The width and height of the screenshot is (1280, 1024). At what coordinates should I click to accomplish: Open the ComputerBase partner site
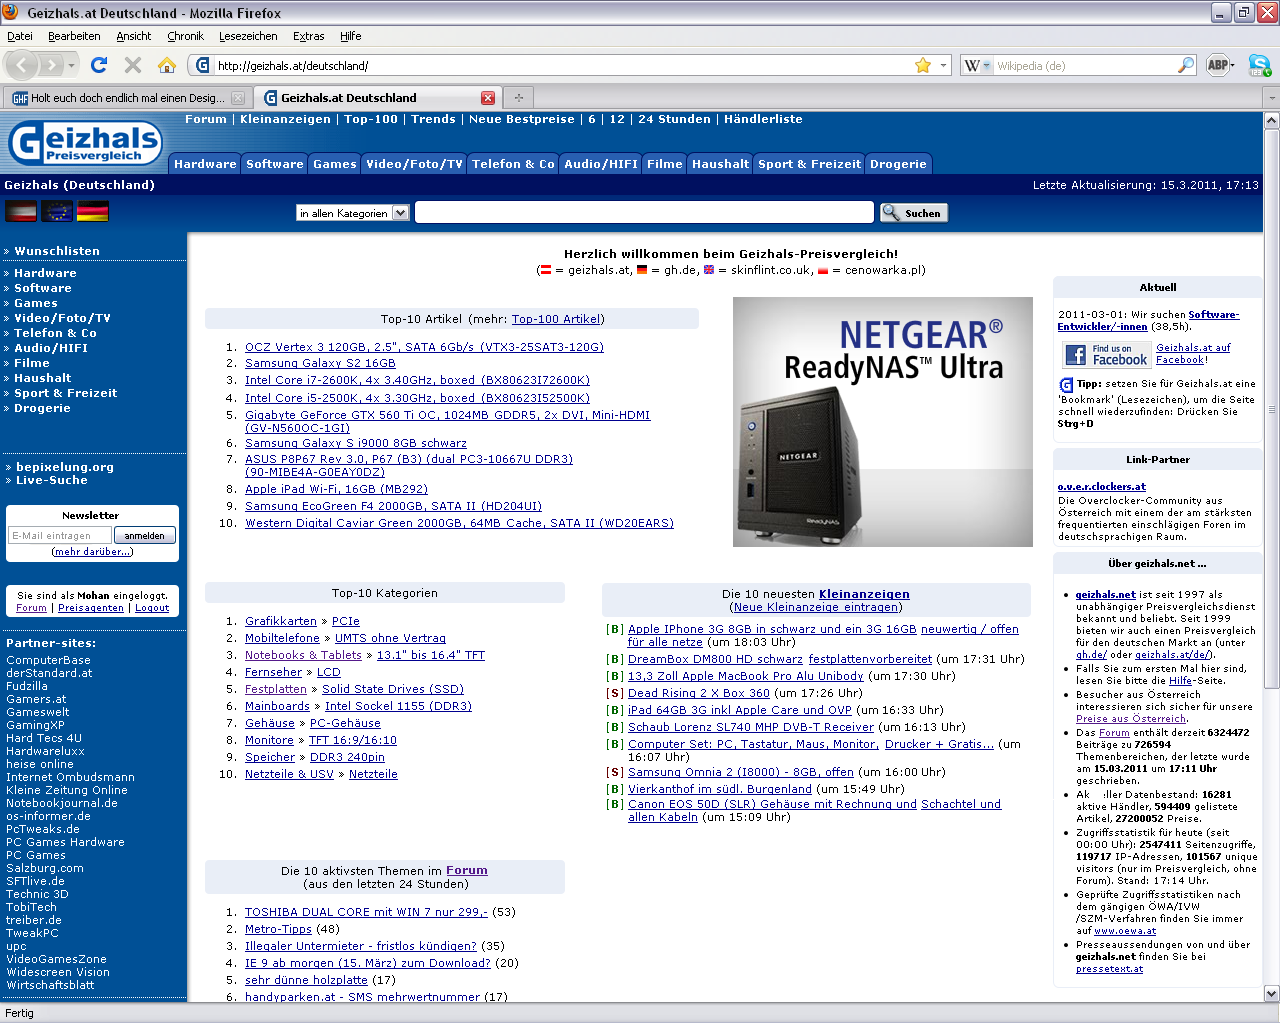point(48,660)
